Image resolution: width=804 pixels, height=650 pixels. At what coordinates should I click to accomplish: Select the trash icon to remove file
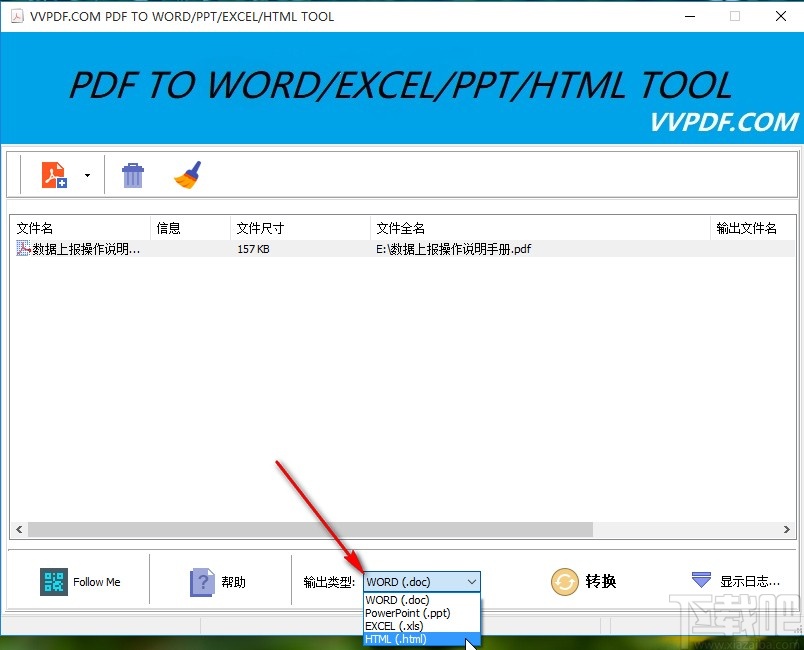pos(133,173)
